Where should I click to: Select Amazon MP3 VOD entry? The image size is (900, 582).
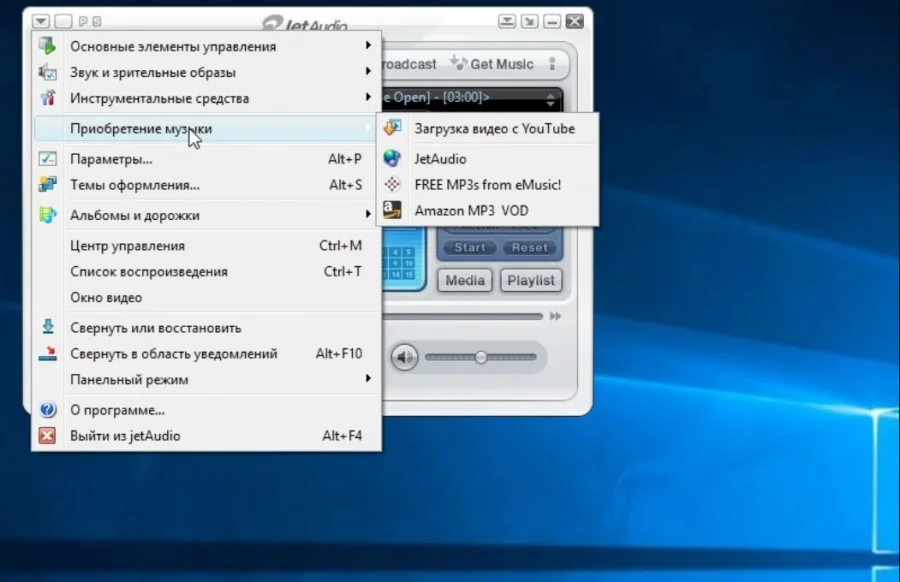click(x=487, y=210)
